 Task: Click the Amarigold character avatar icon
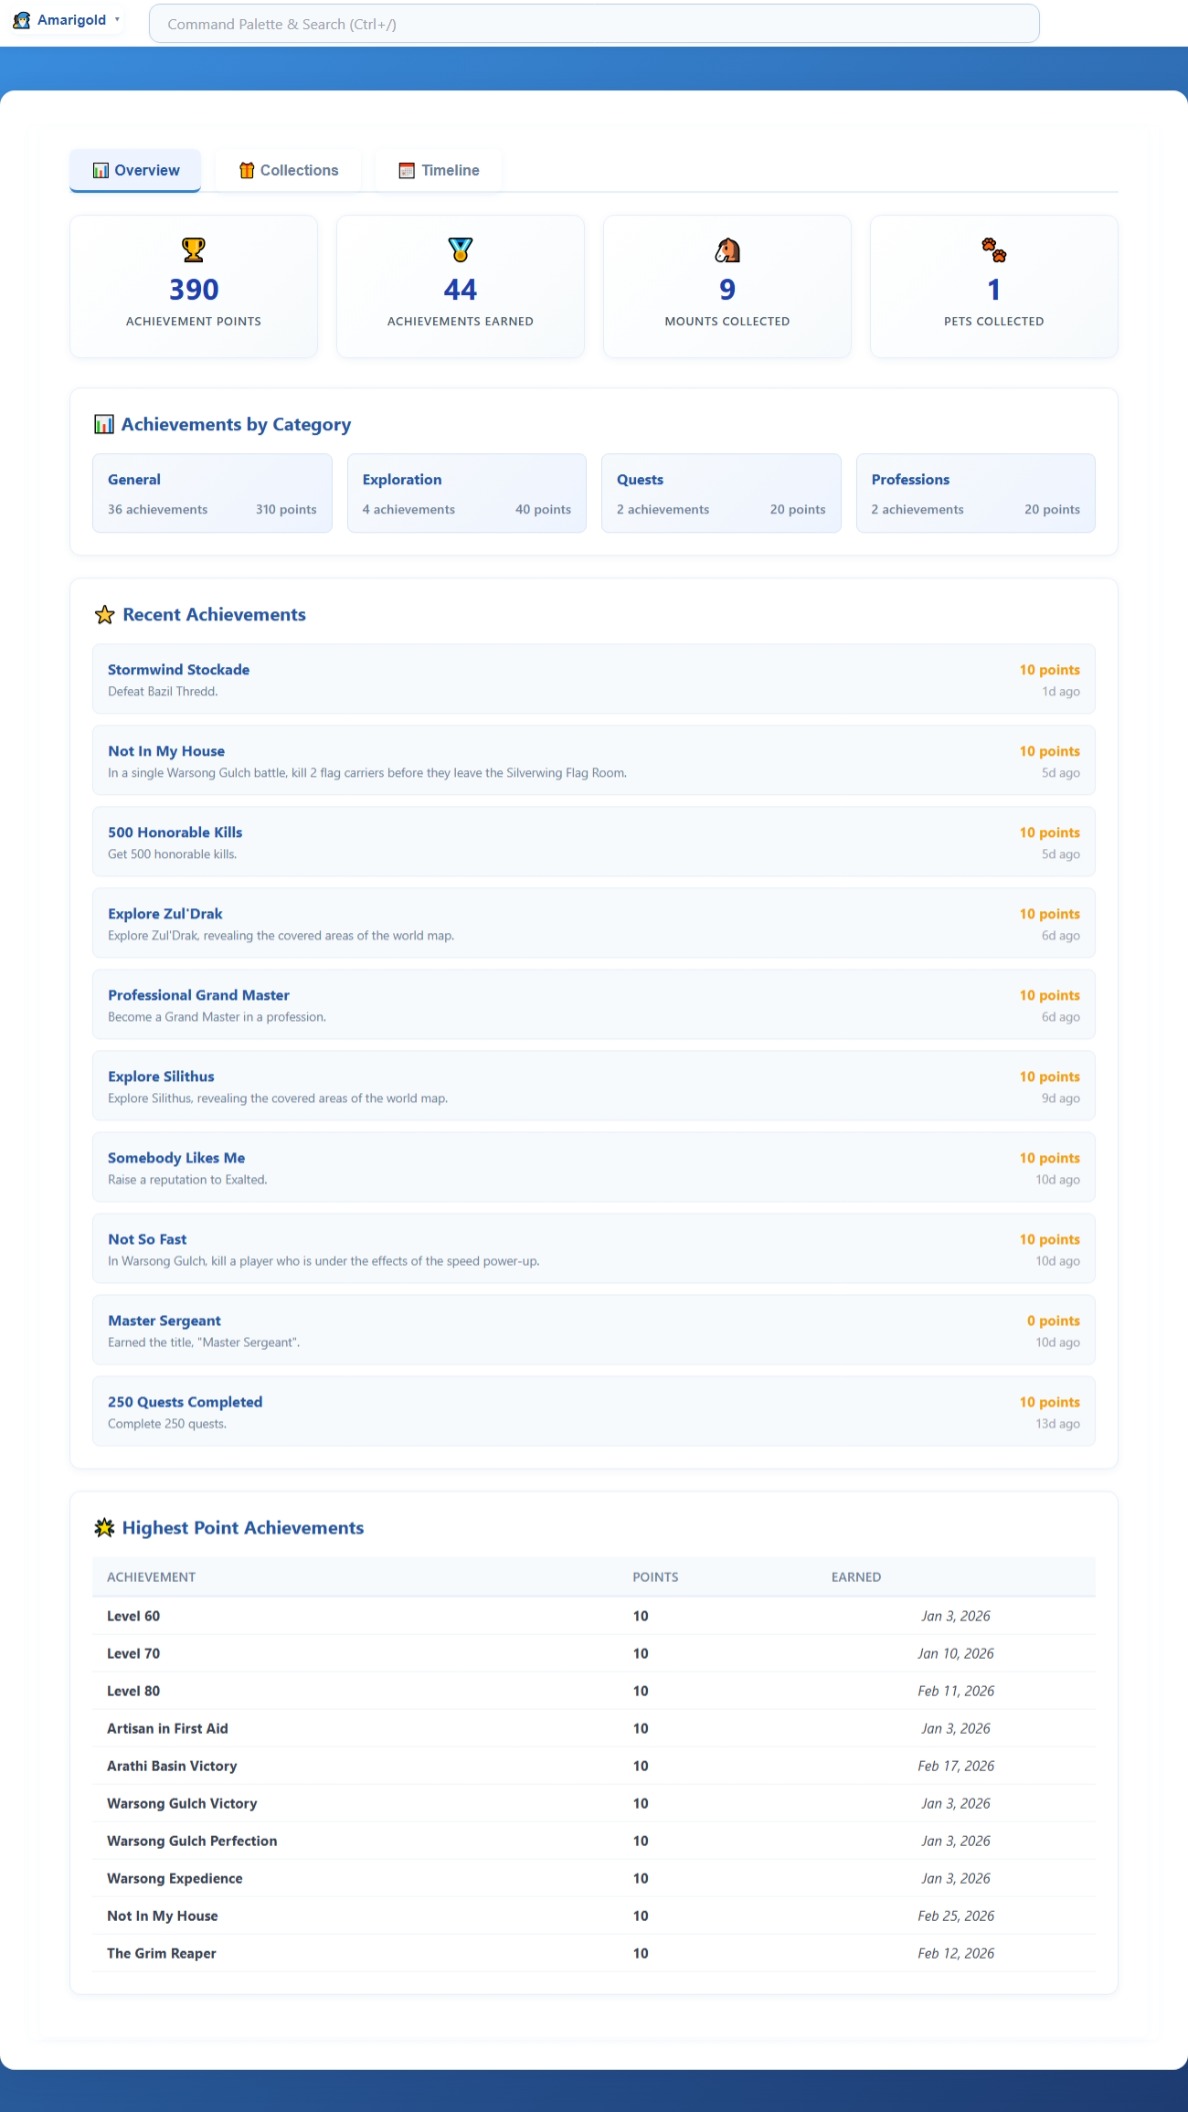click(21, 20)
